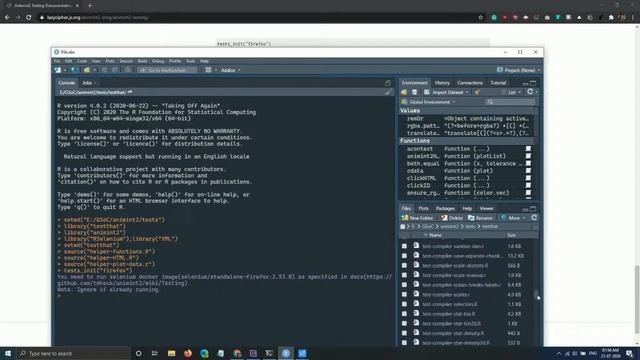
Task: Maximize the Environment pane
Action: 533,83
